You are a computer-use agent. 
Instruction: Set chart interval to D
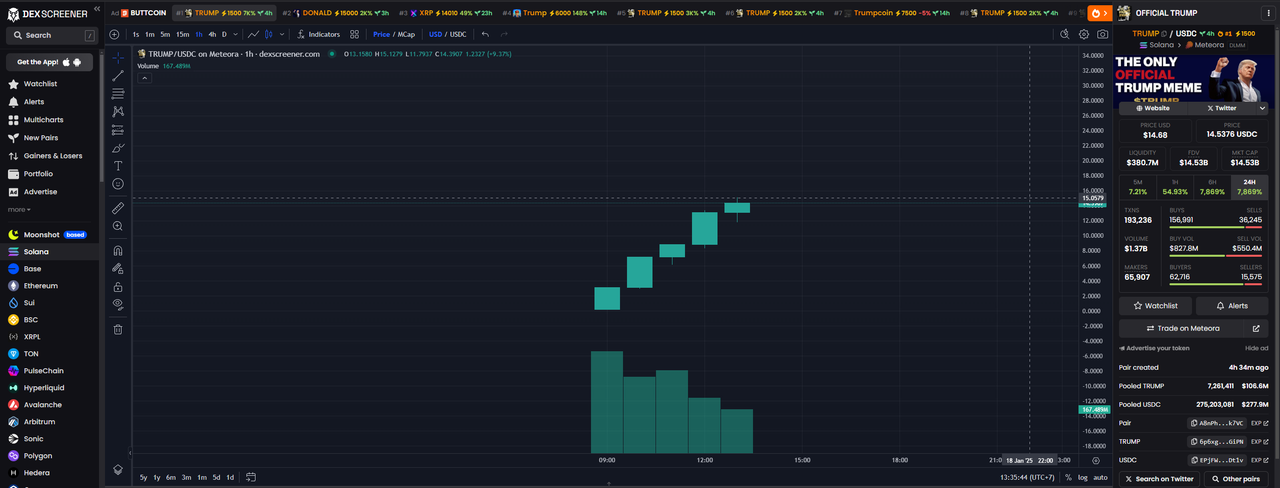click(224, 34)
